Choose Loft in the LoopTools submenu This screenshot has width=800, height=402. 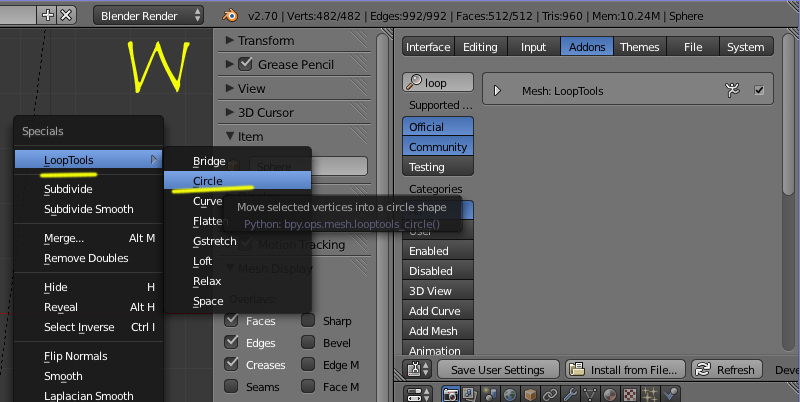[x=237, y=261]
